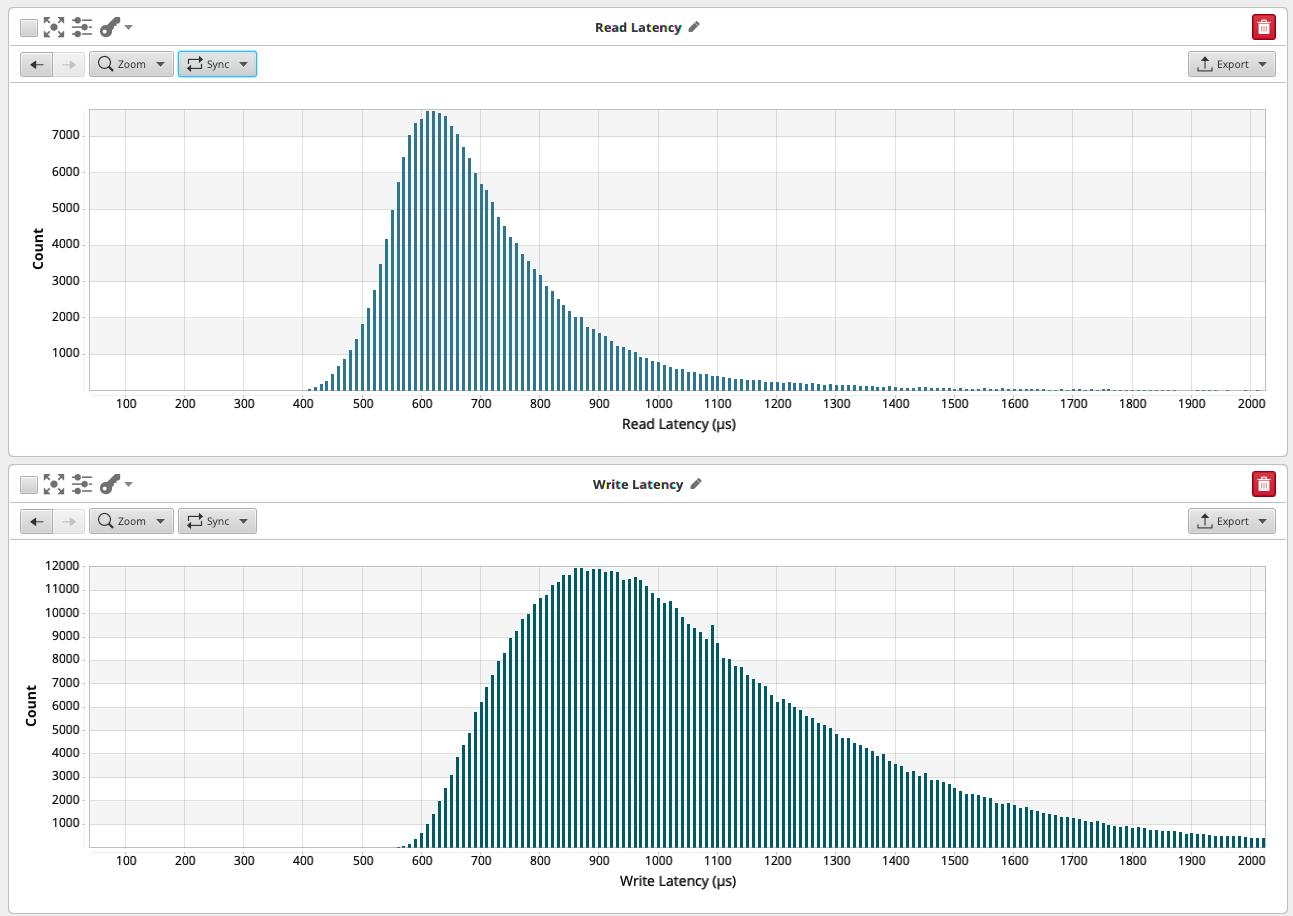Delete the Write Latency panel
Screen dimensions: 1293x916
coord(1264,485)
